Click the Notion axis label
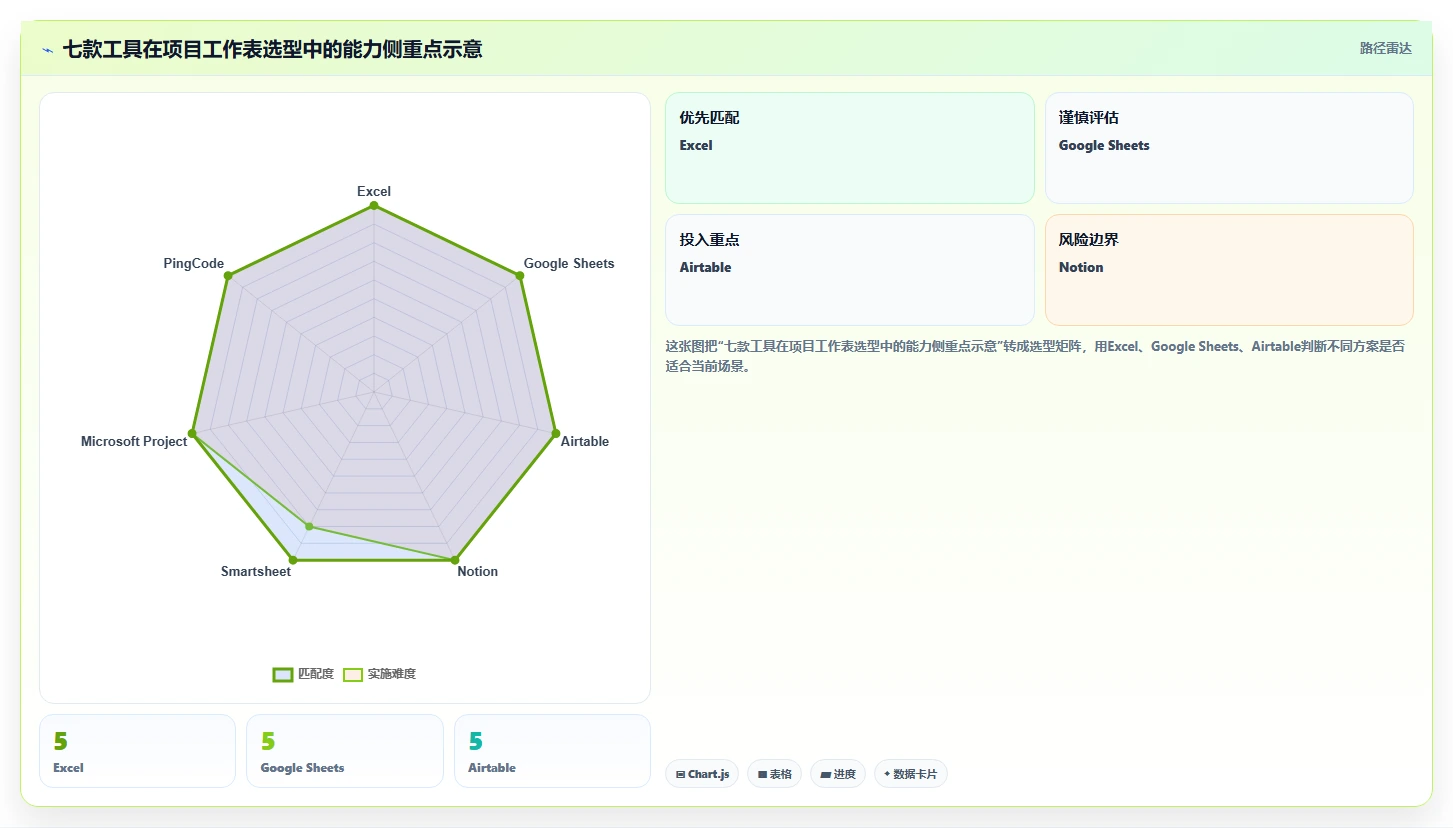Screen dimensions: 1453x828 (477, 572)
